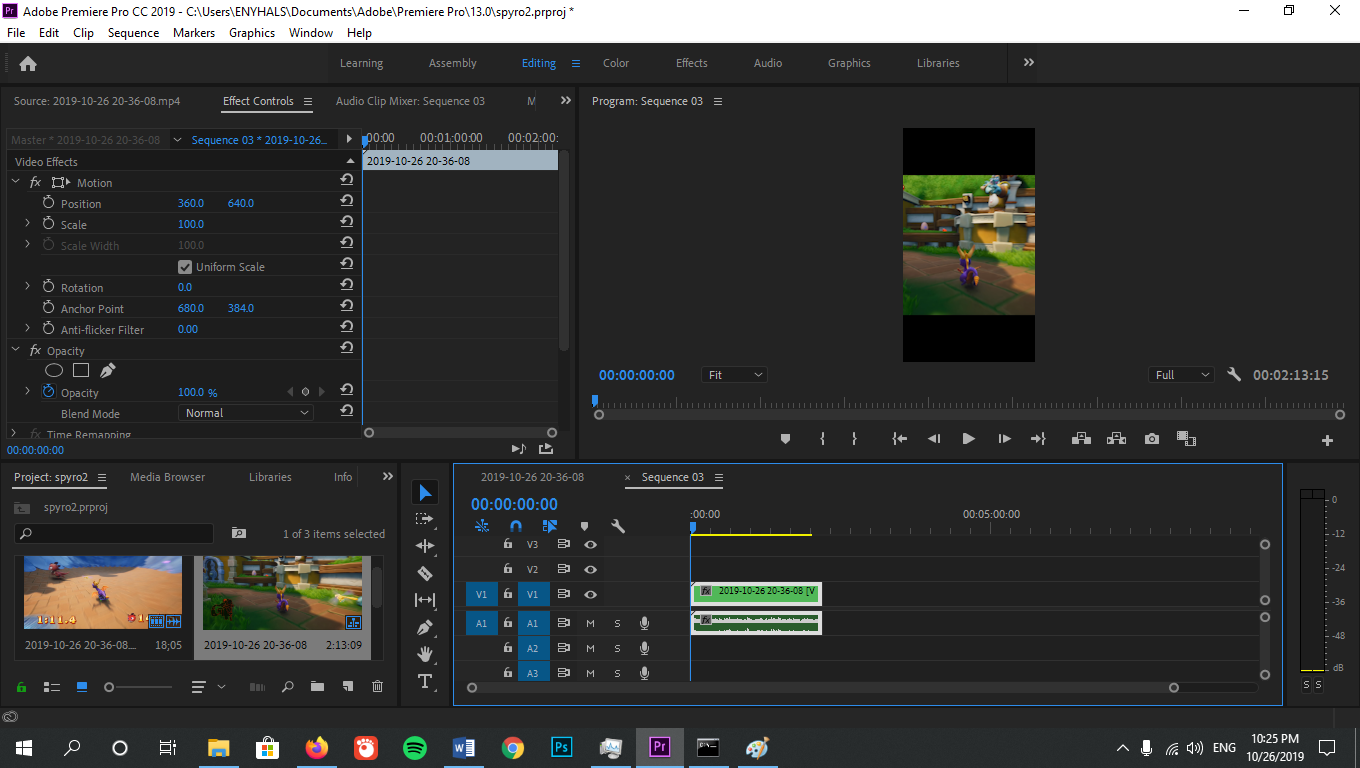
Task: Click New Item icon in Project panel
Action: tap(347, 687)
